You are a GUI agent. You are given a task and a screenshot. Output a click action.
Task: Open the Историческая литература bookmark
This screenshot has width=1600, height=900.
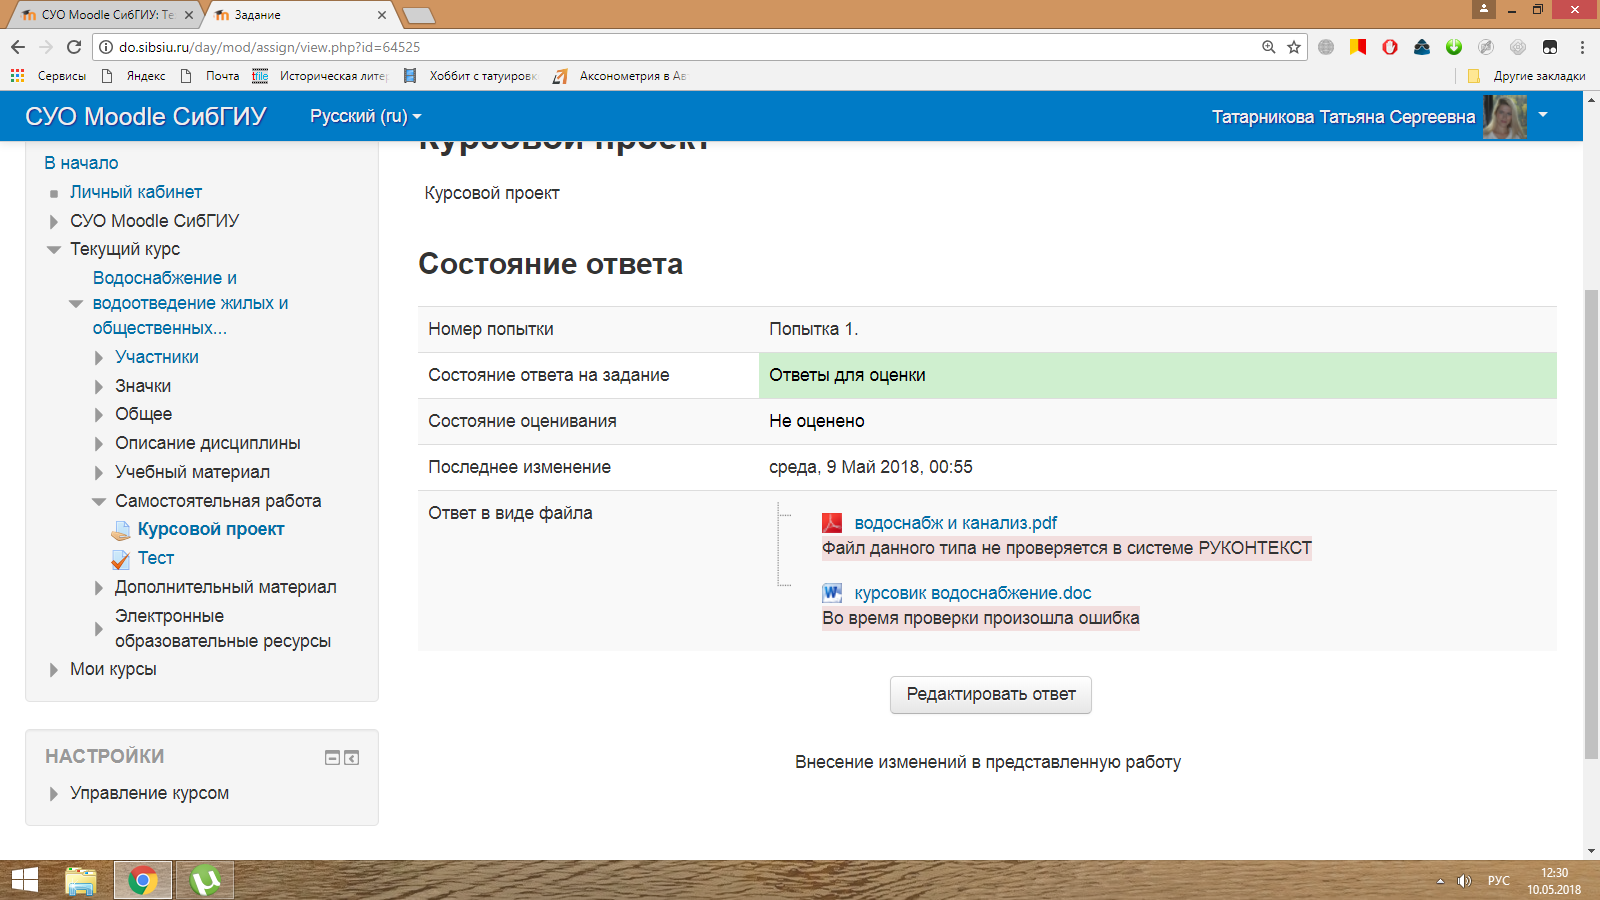tap(320, 76)
